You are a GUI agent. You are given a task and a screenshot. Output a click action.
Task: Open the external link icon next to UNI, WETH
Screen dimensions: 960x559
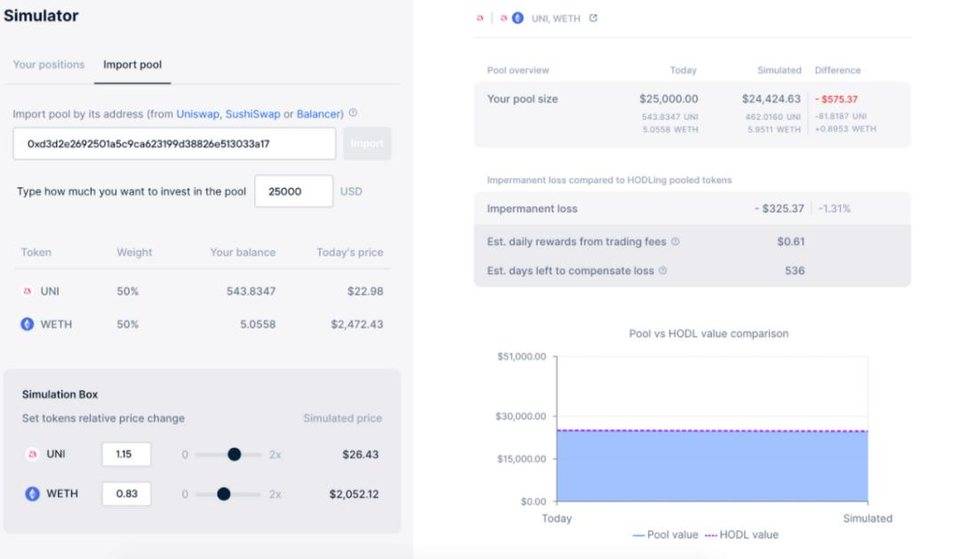pyautogui.click(x=593, y=18)
